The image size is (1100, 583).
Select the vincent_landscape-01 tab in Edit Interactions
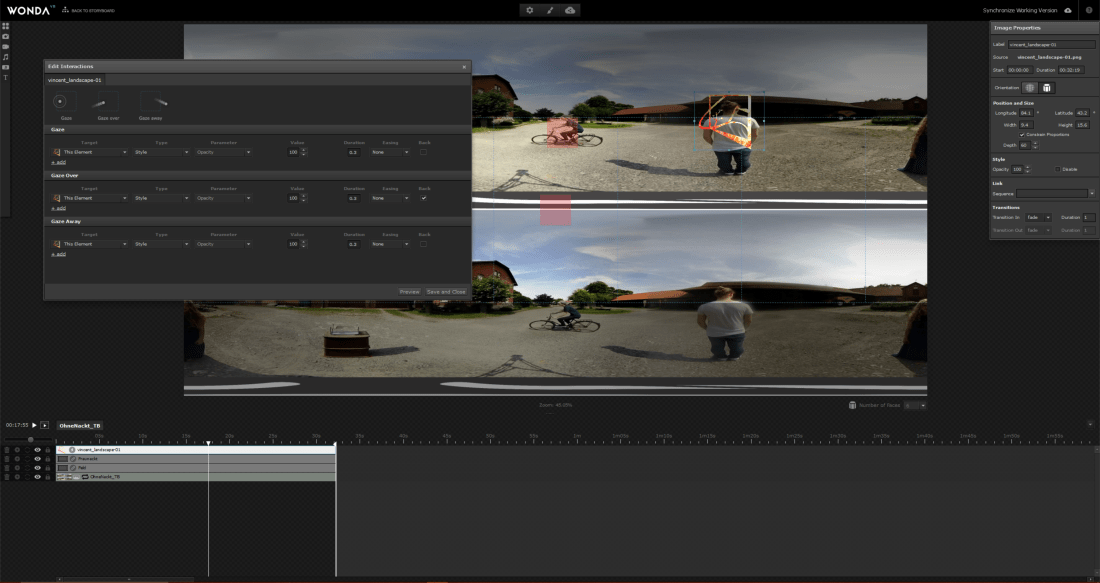[75, 80]
